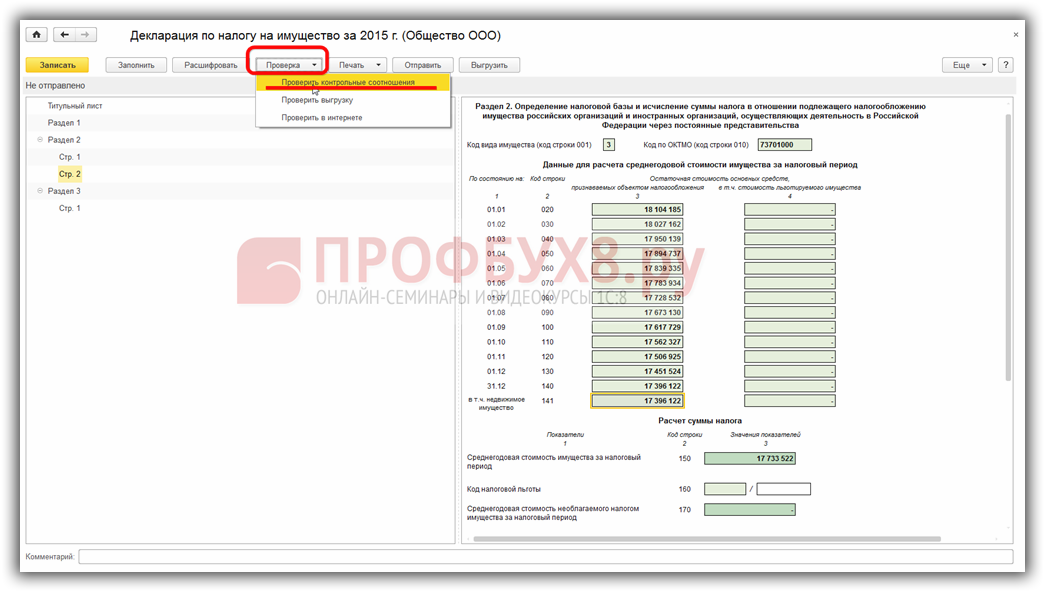
Task: Choose Проверить в интернете menu option
Action: (321, 118)
